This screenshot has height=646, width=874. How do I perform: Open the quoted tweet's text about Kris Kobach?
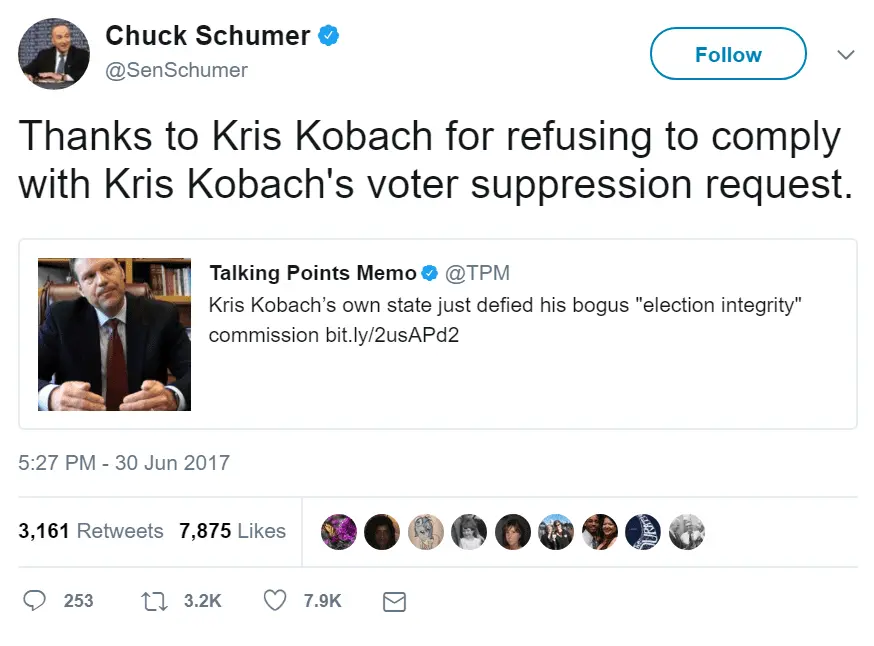click(x=505, y=305)
